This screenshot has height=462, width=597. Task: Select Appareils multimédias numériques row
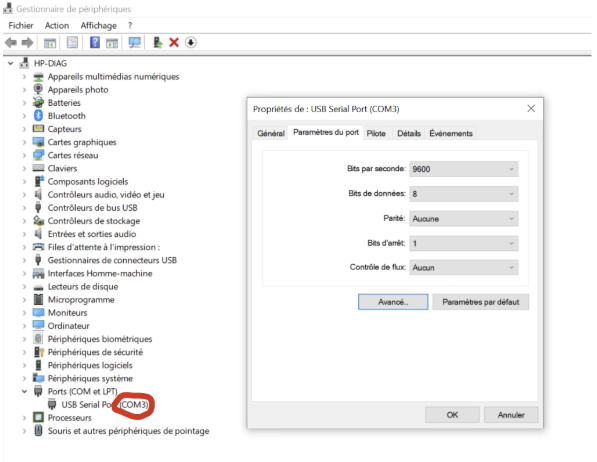(x=106, y=77)
